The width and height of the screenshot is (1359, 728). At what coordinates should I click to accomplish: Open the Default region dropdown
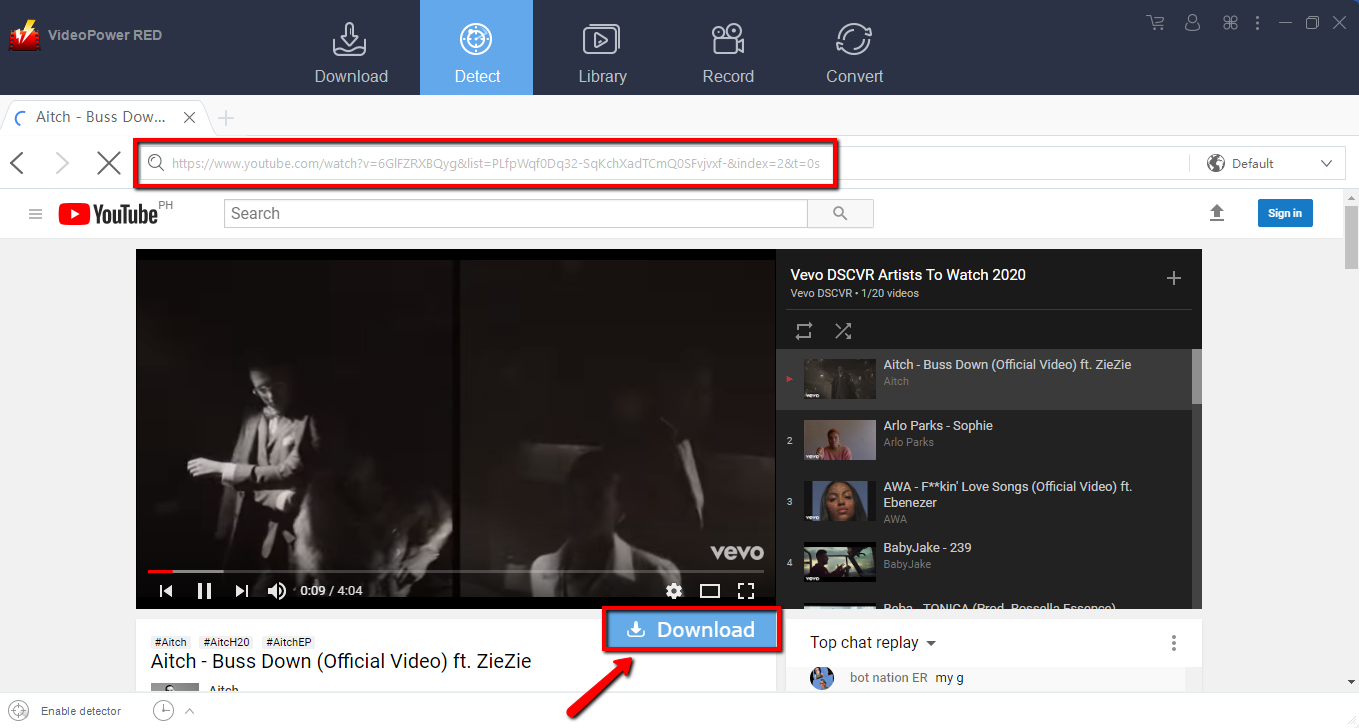coord(1269,163)
